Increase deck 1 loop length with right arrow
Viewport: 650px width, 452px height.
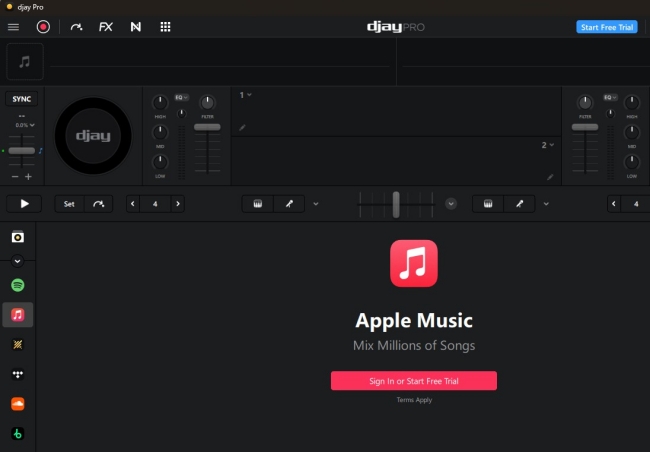click(x=178, y=204)
